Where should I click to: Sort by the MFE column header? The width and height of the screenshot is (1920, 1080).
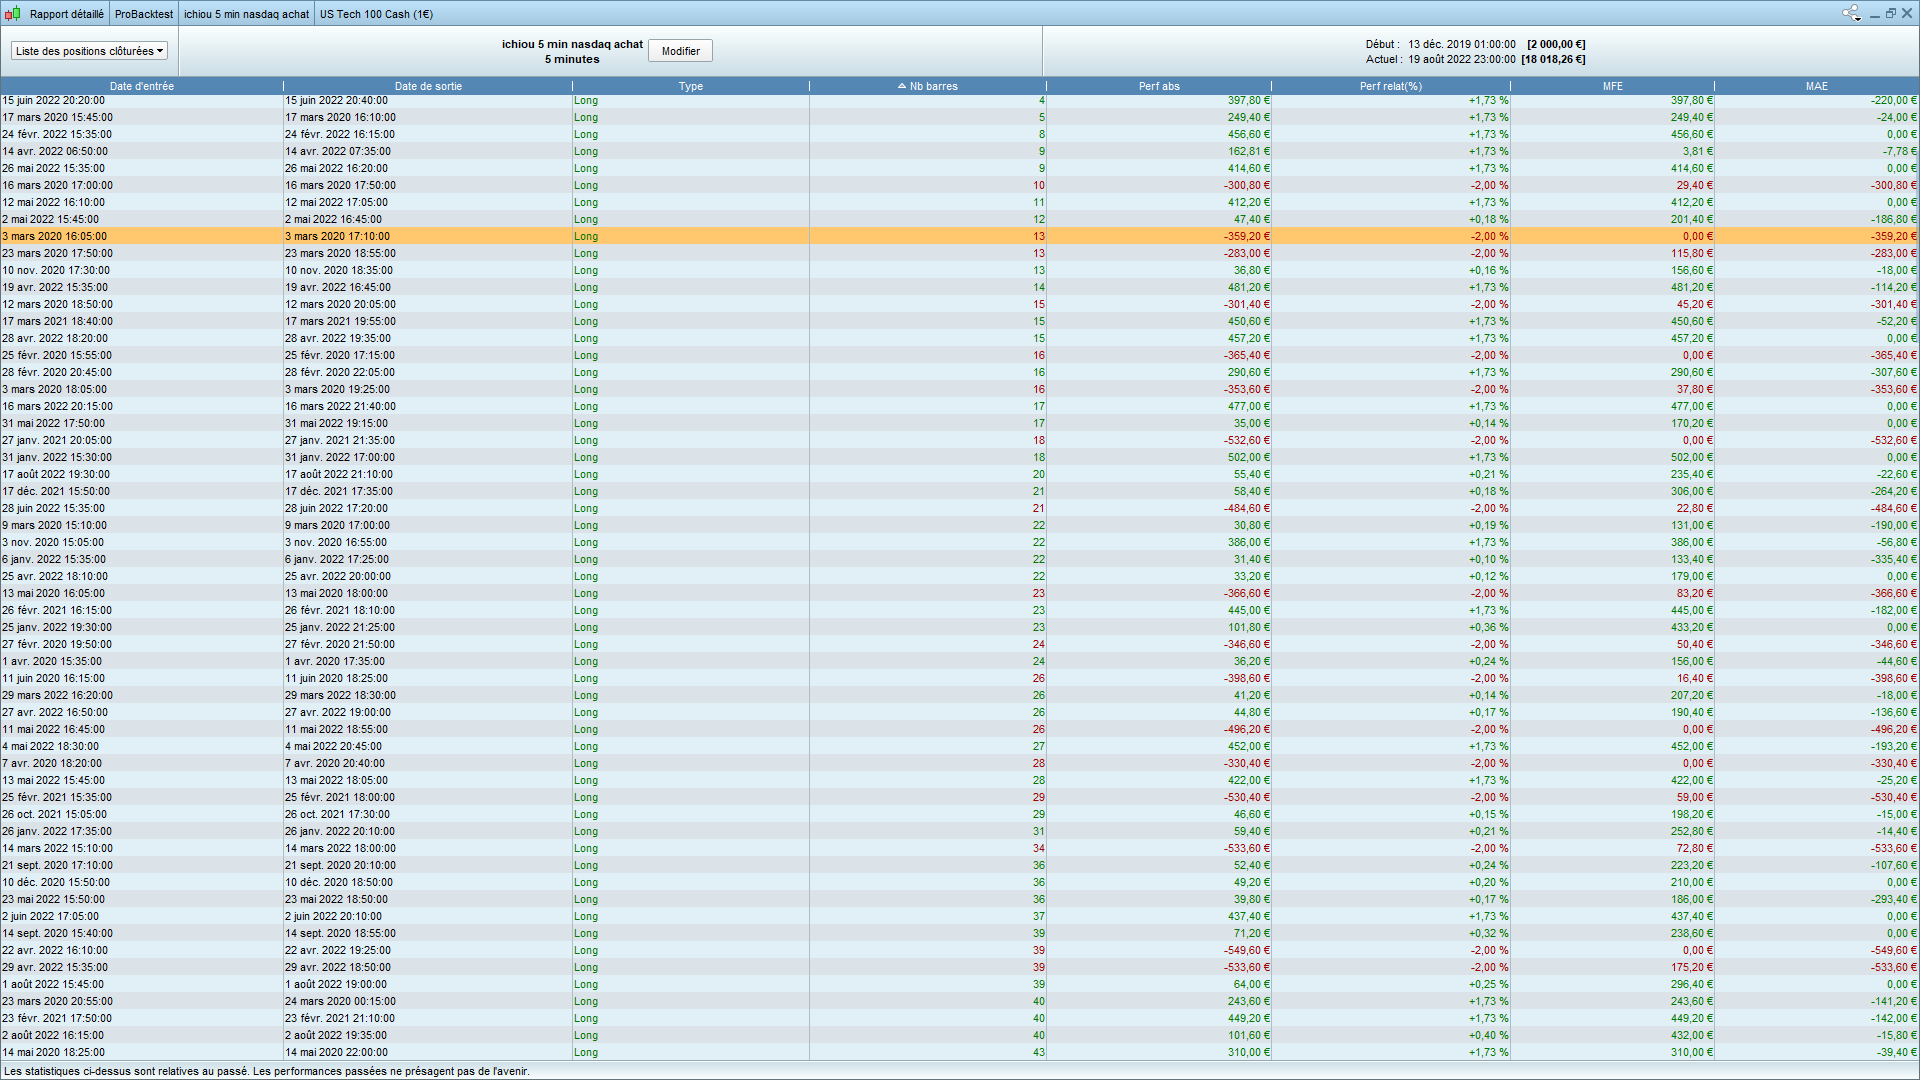[1612, 86]
